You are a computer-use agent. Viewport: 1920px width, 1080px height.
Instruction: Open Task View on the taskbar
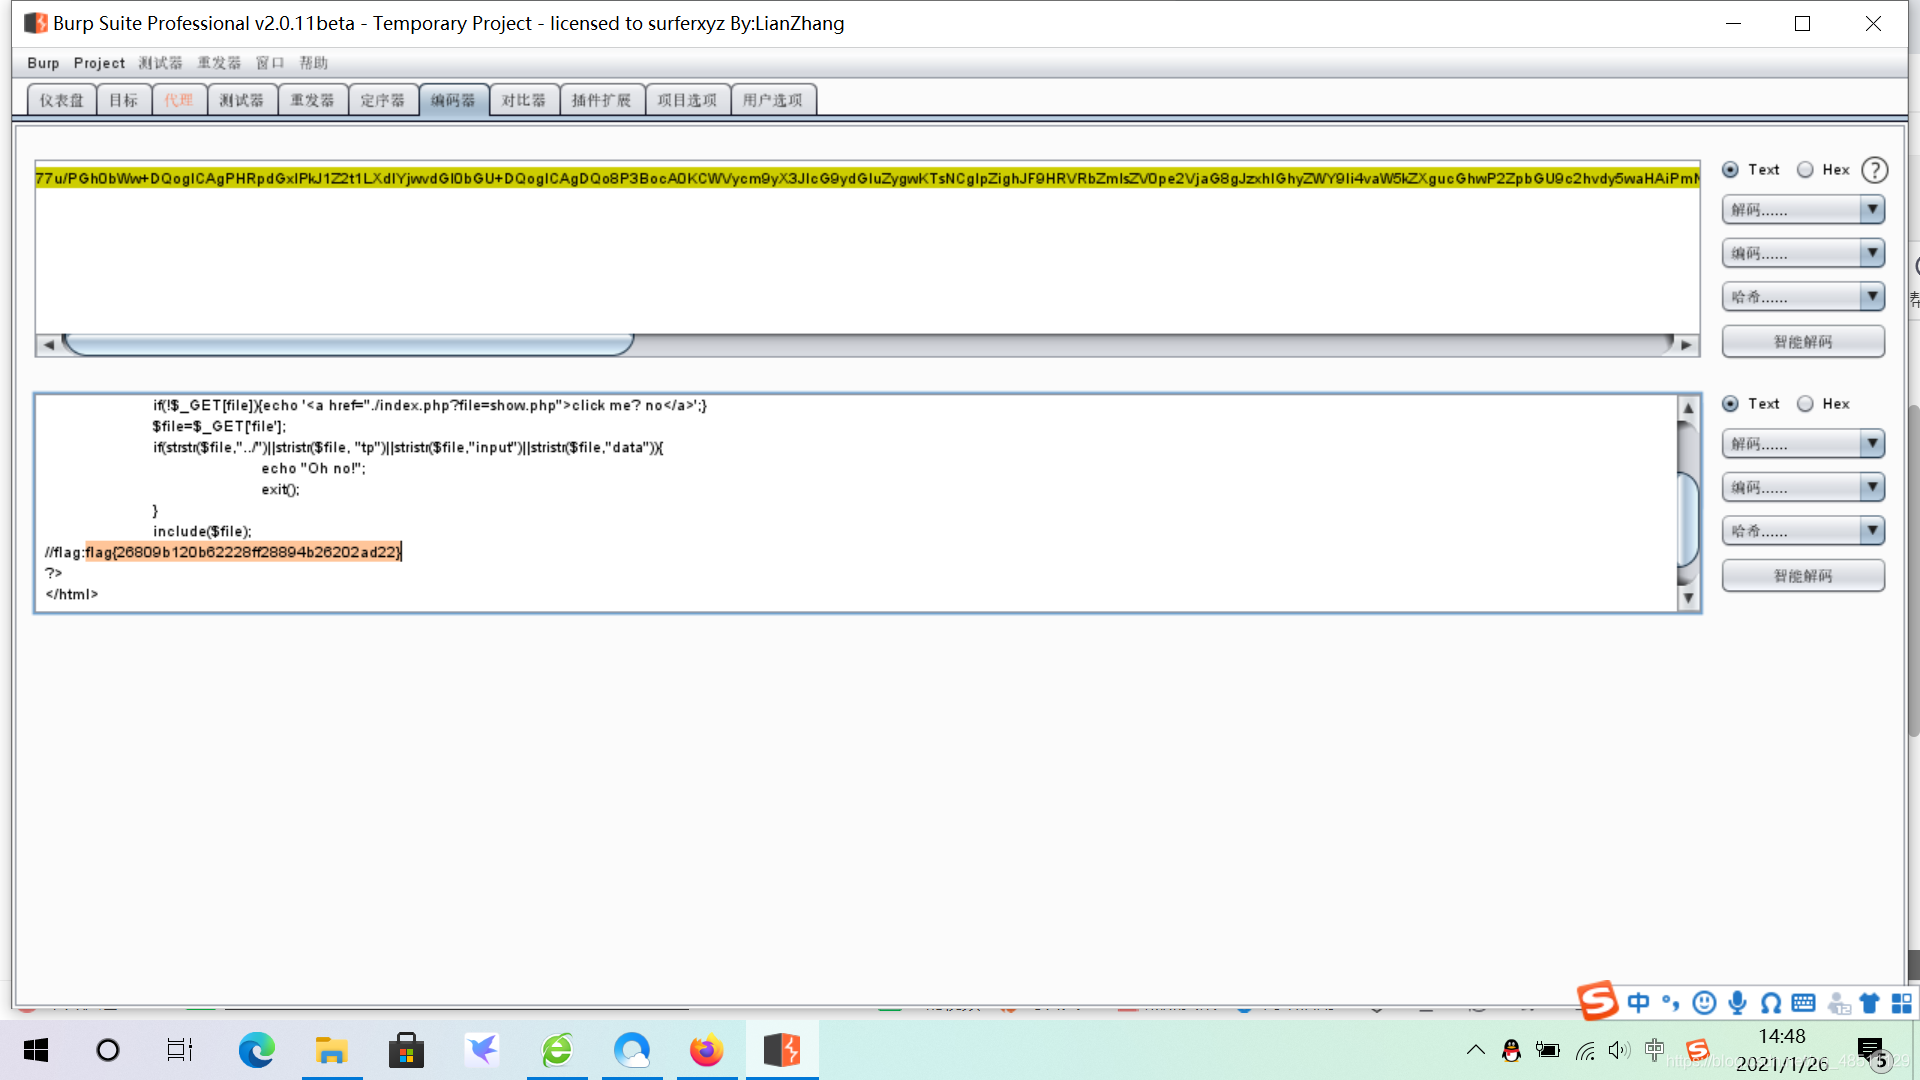point(180,1050)
